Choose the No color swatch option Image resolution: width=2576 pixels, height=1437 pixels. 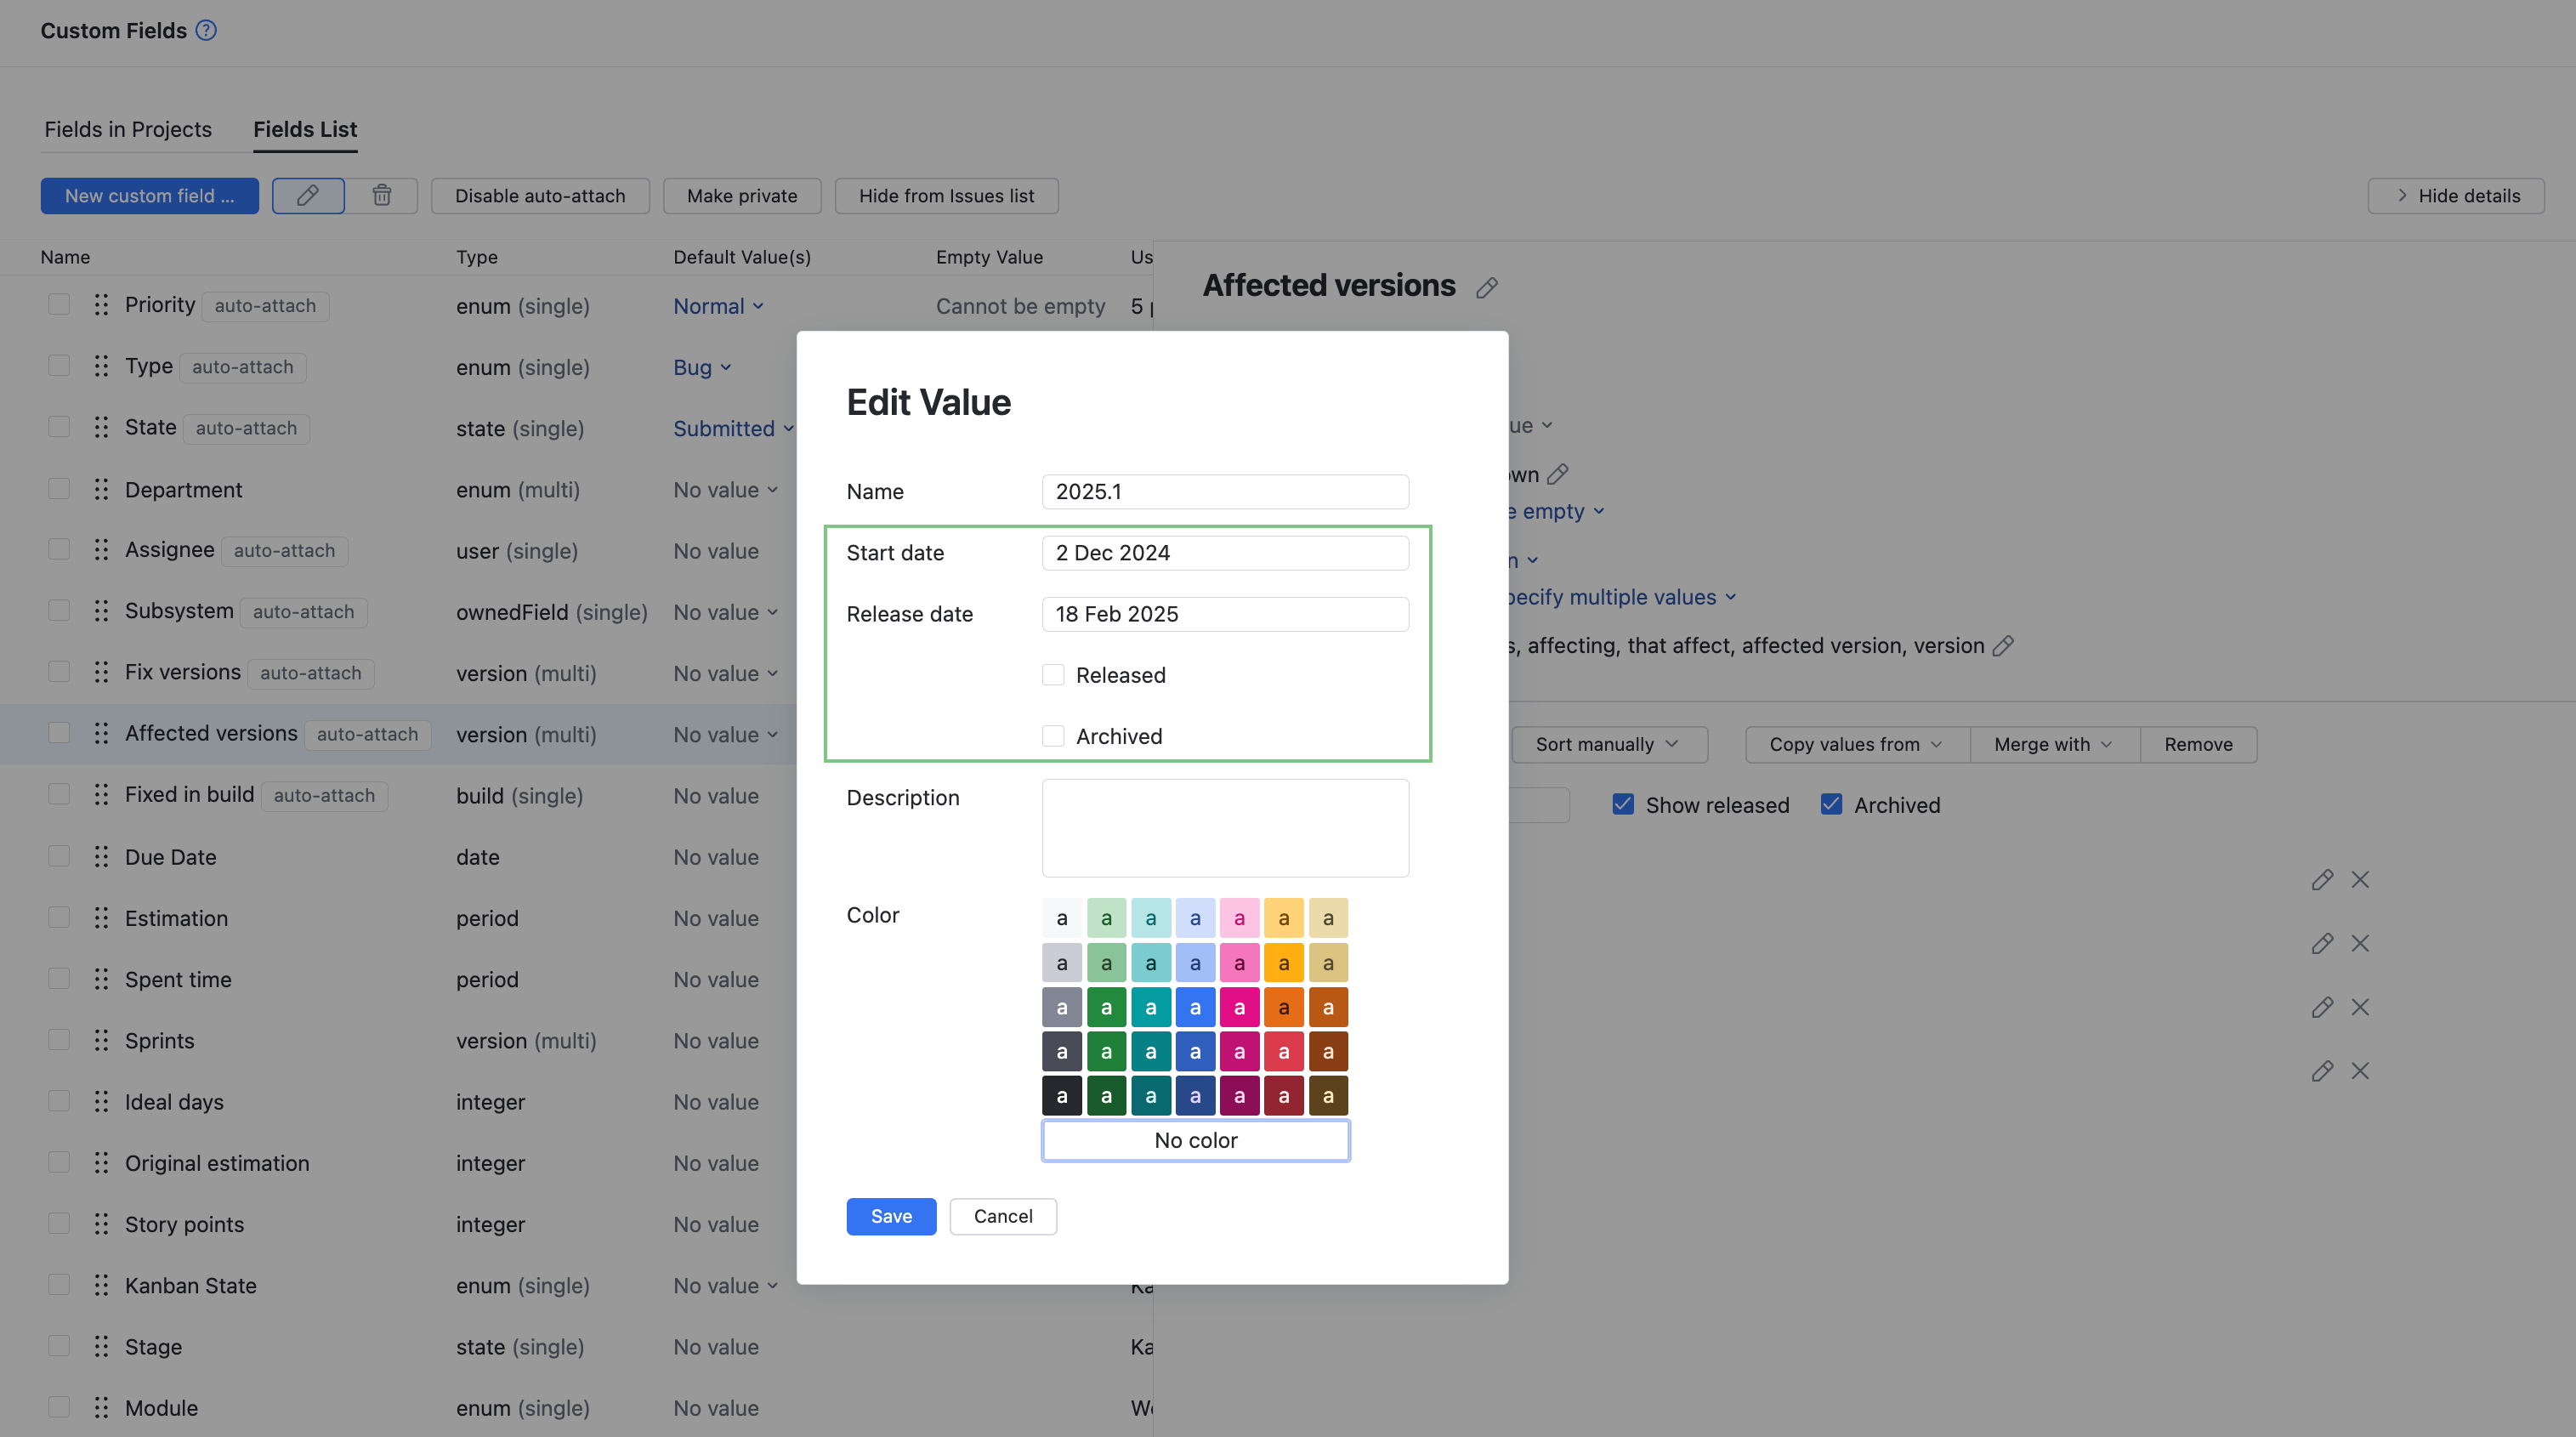click(x=1195, y=1140)
